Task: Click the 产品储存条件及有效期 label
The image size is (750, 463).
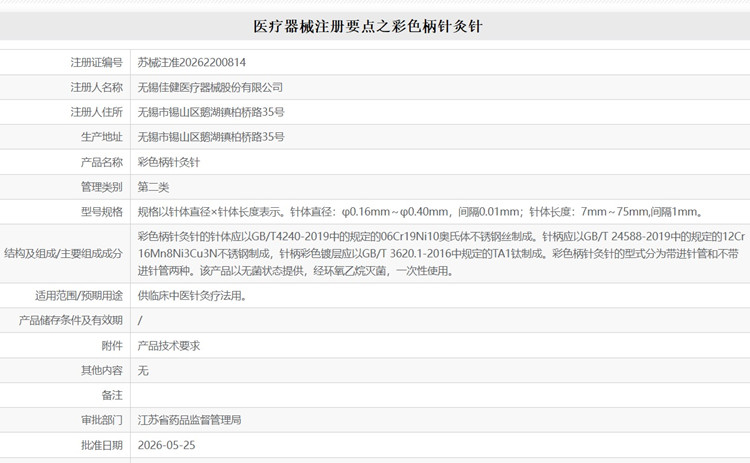Action: pos(71,320)
